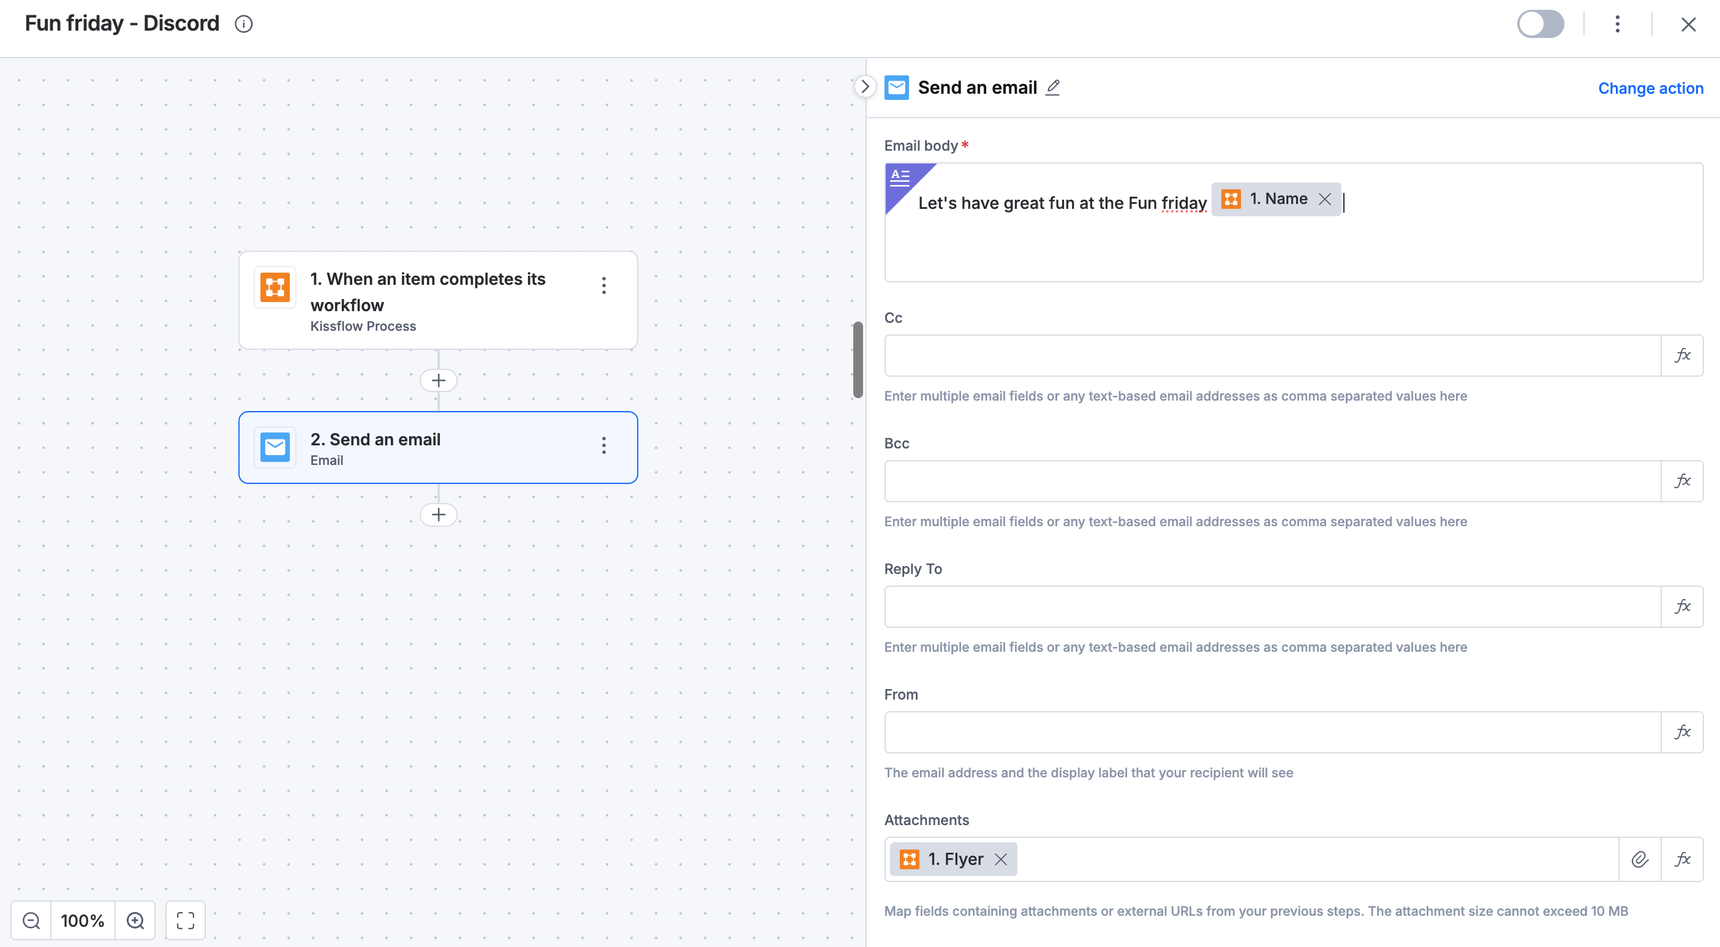Image resolution: width=1720 pixels, height=947 pixels.
Task: Fit the workflow canvas to screen
Action: click(185, 921)
